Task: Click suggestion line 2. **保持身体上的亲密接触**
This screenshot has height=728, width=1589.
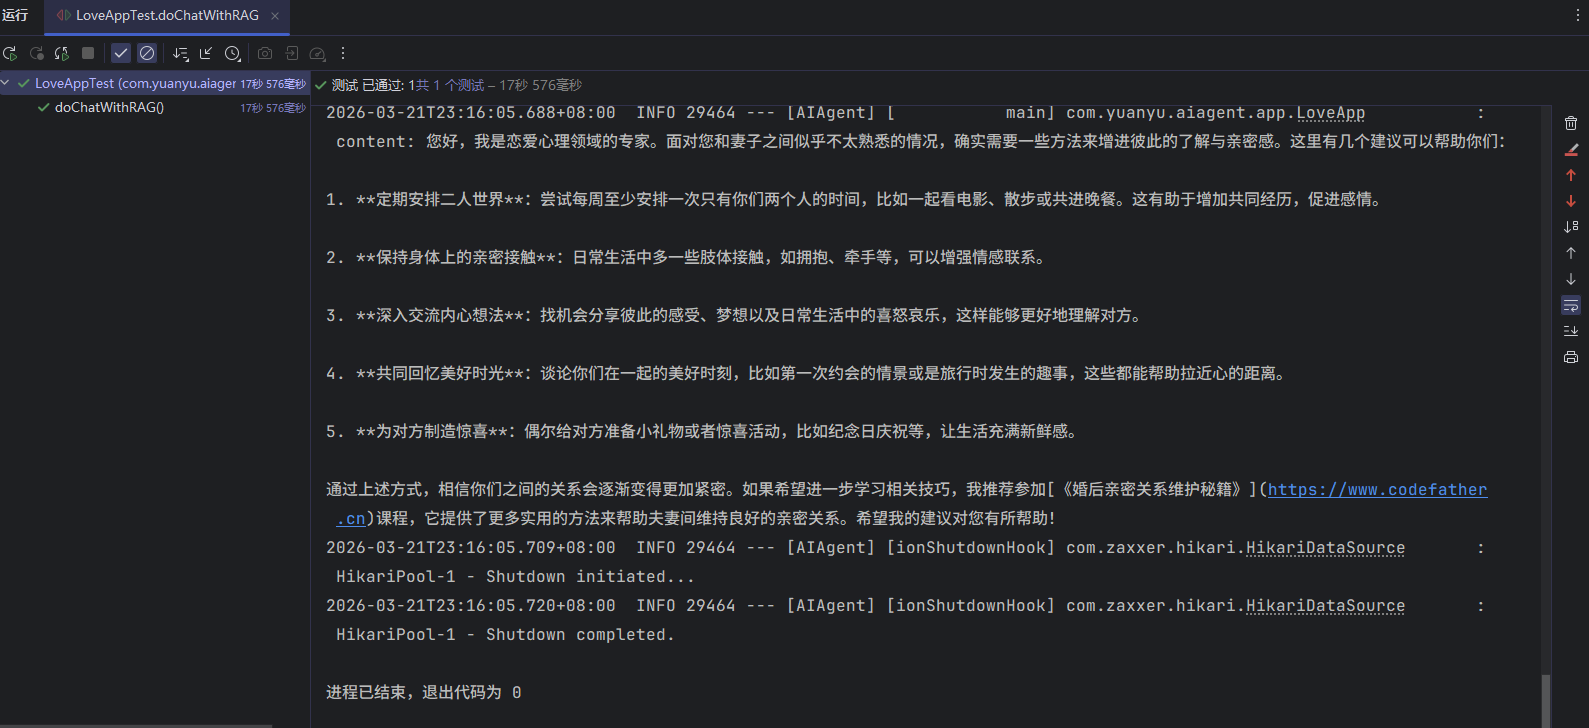Action: click(687, 257)
